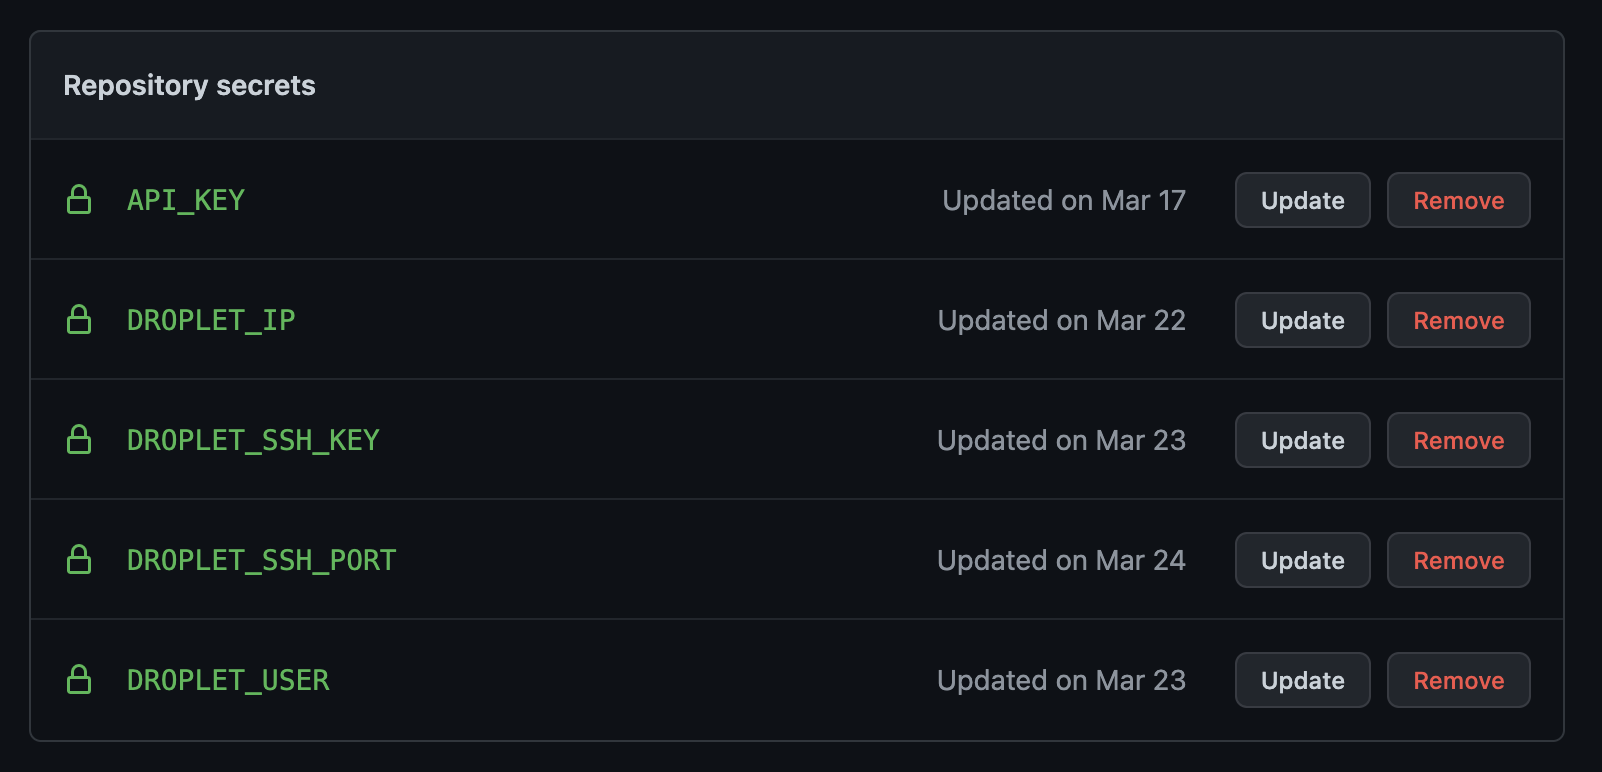Viewport: 1602px width, 772px height.
Task: Remove the DROPLET_IP secret
Action: pos(1458,320)
